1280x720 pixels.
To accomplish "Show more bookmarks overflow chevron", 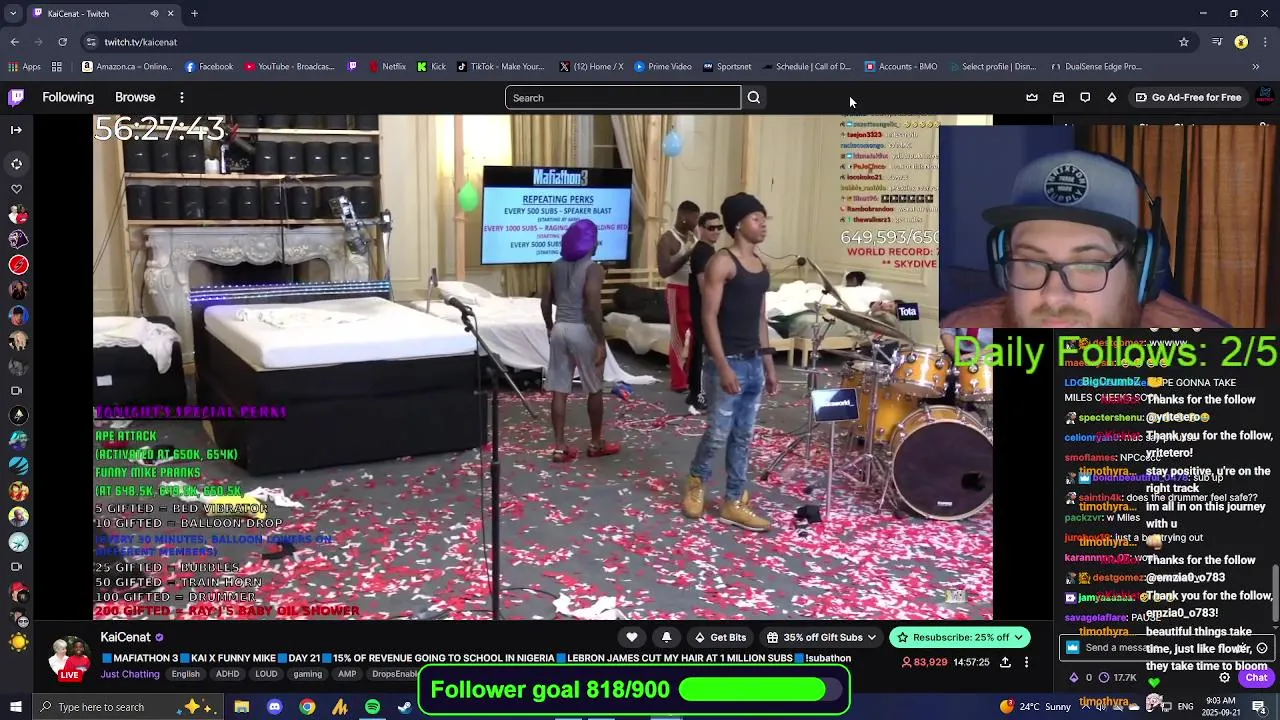I will (x=1256, y=67).
